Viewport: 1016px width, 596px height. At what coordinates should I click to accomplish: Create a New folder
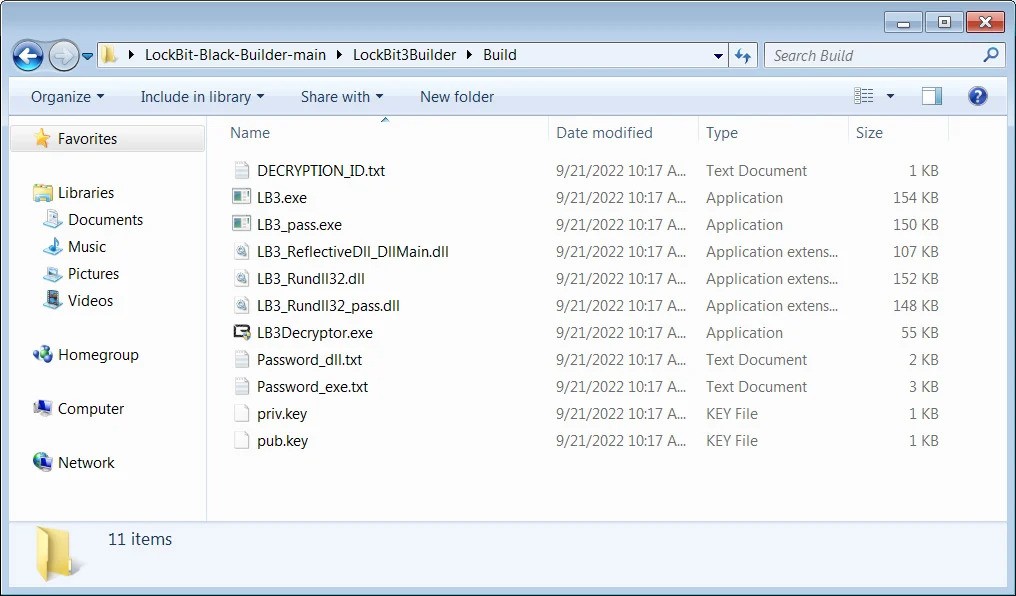point(456,97)
